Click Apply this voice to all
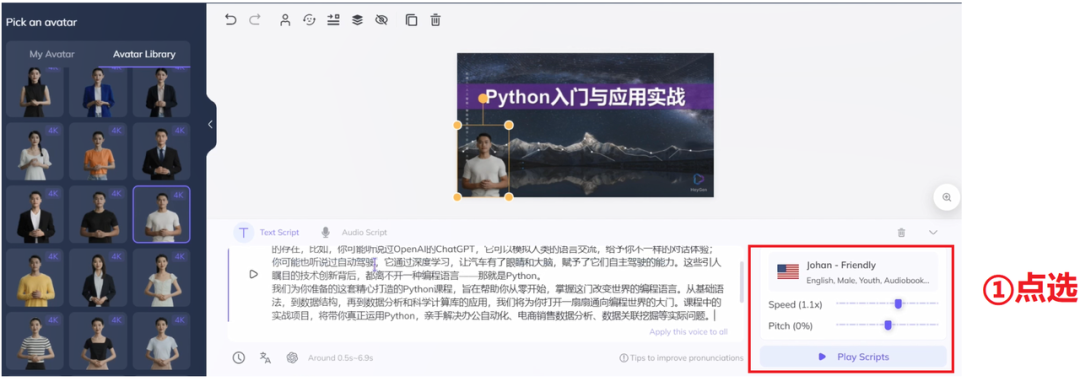This screenshot has width=1080, height=381. point(688,331)
